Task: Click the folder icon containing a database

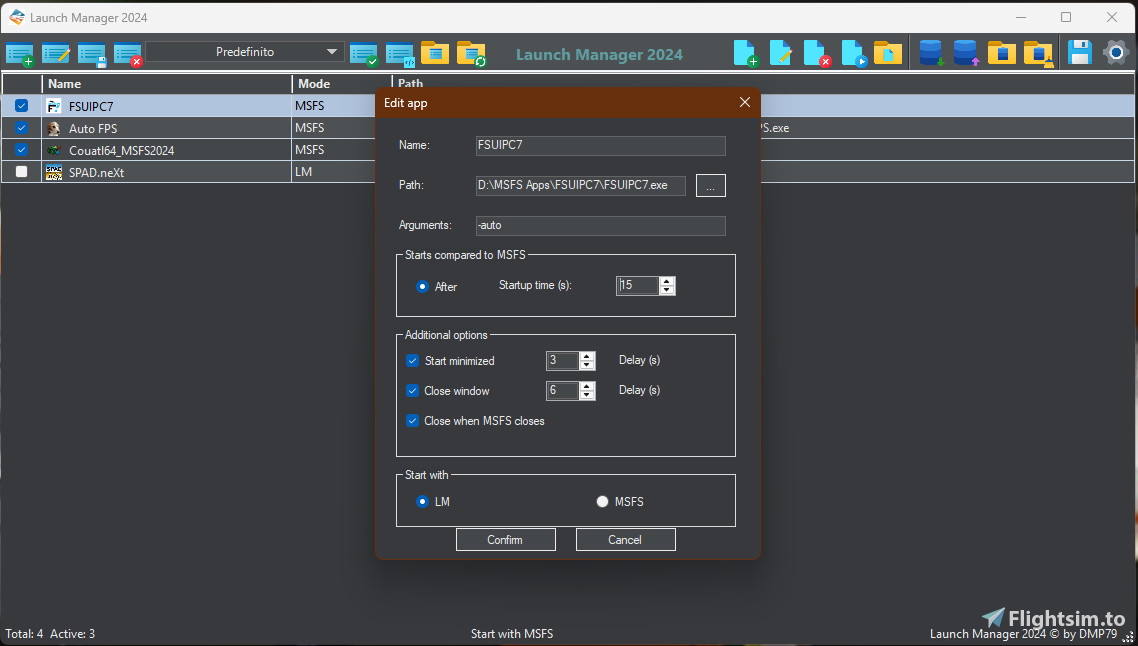Action: click(1002, 53)
